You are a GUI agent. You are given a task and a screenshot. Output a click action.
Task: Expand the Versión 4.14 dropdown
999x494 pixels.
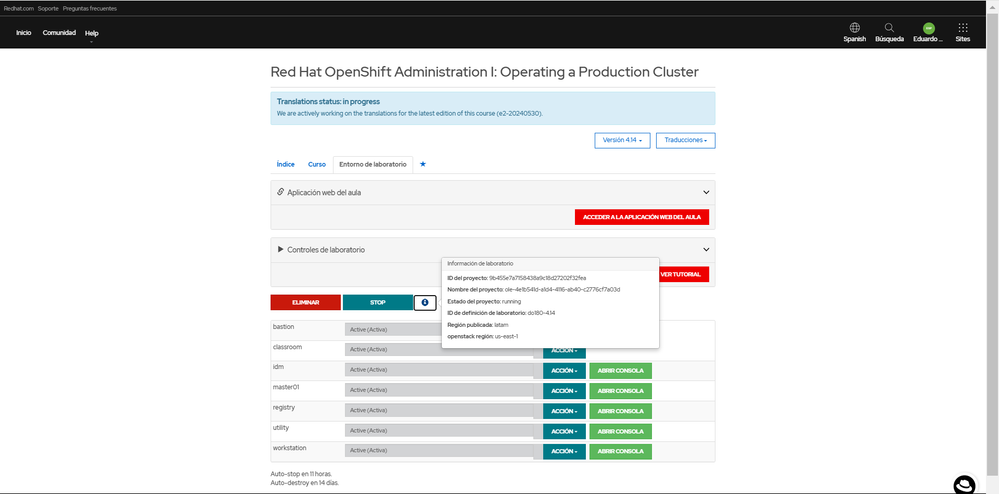click(622, 141)
